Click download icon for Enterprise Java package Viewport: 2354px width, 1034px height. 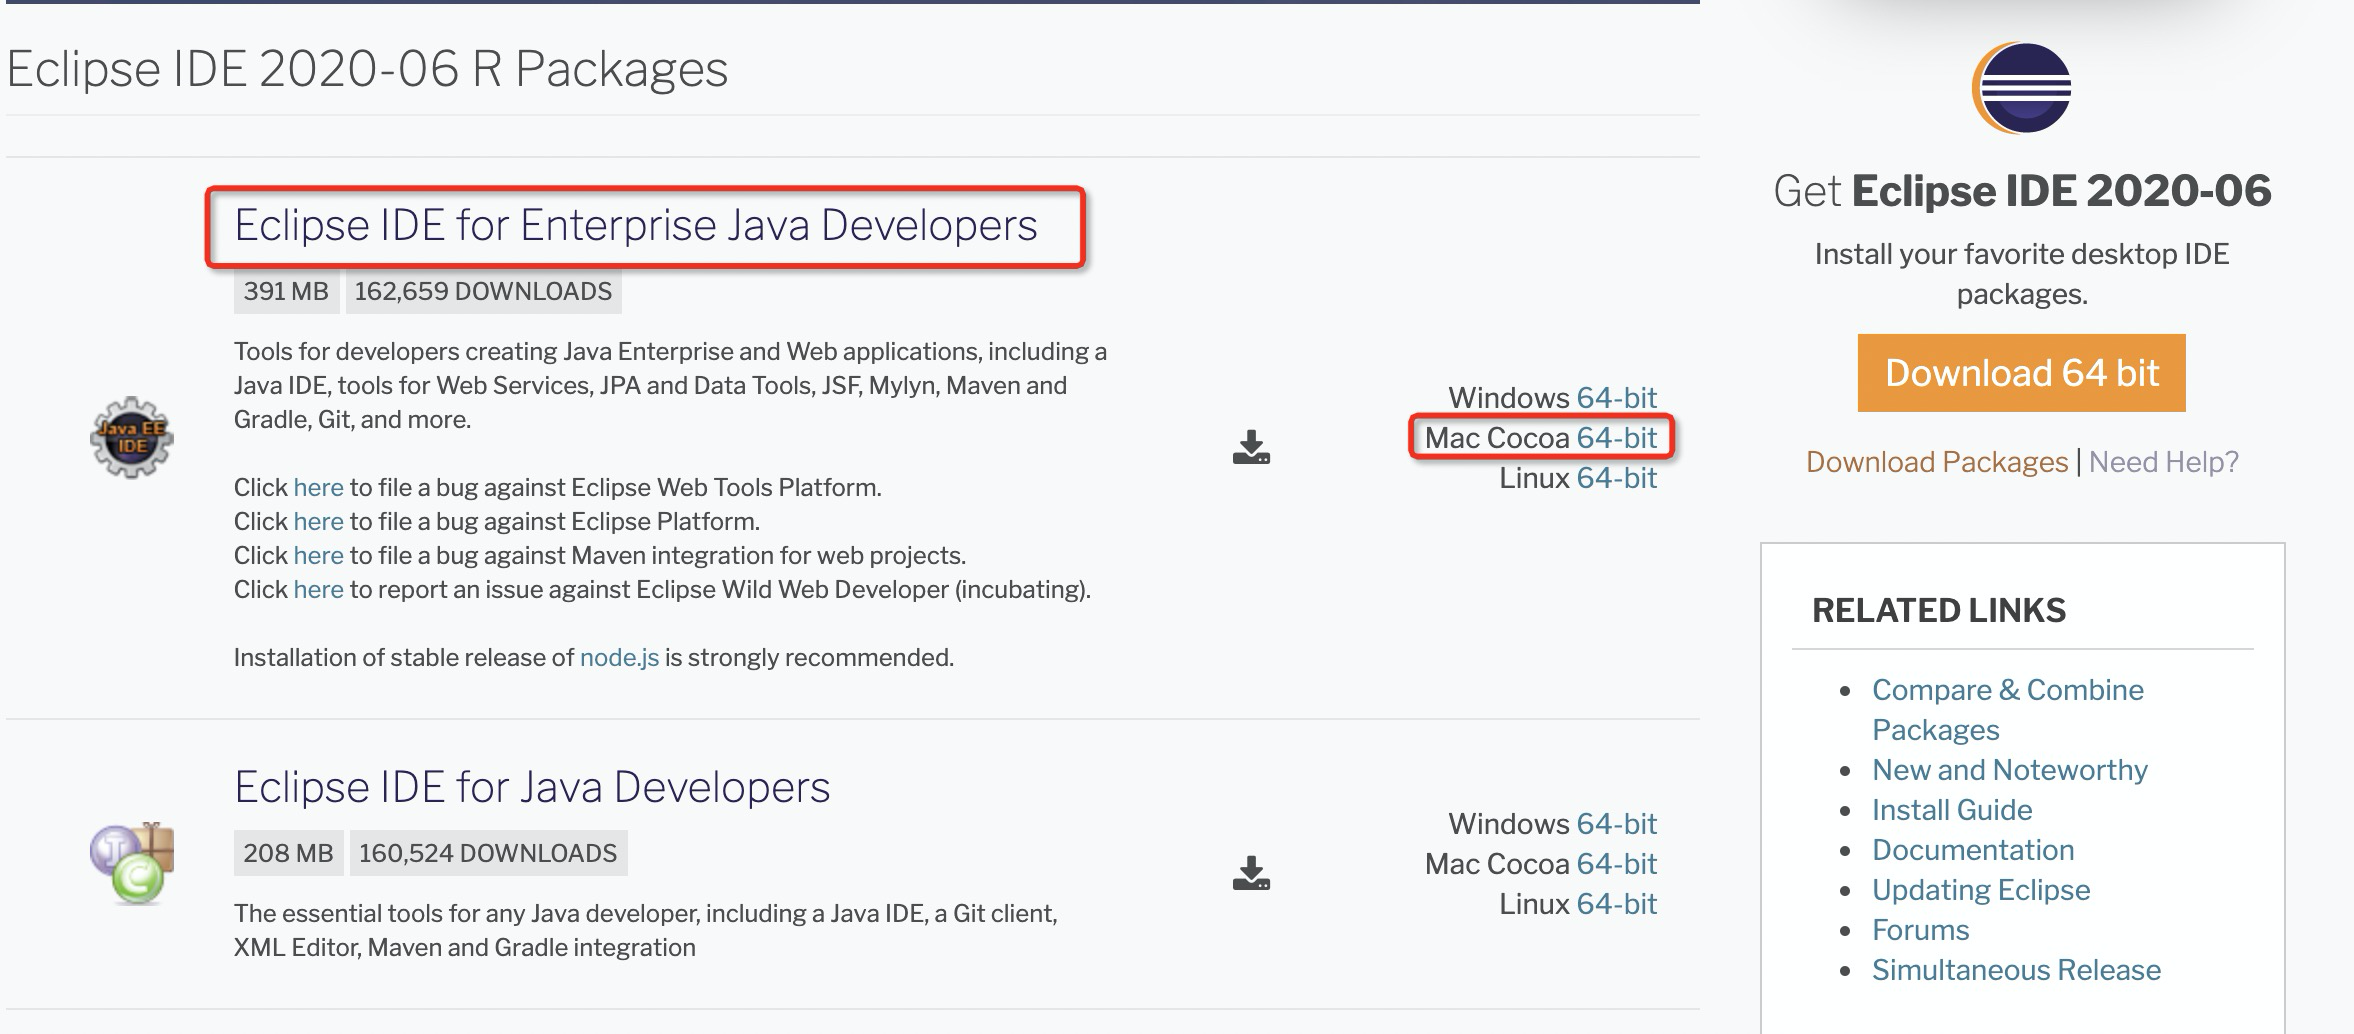(x=1251, y=448)
